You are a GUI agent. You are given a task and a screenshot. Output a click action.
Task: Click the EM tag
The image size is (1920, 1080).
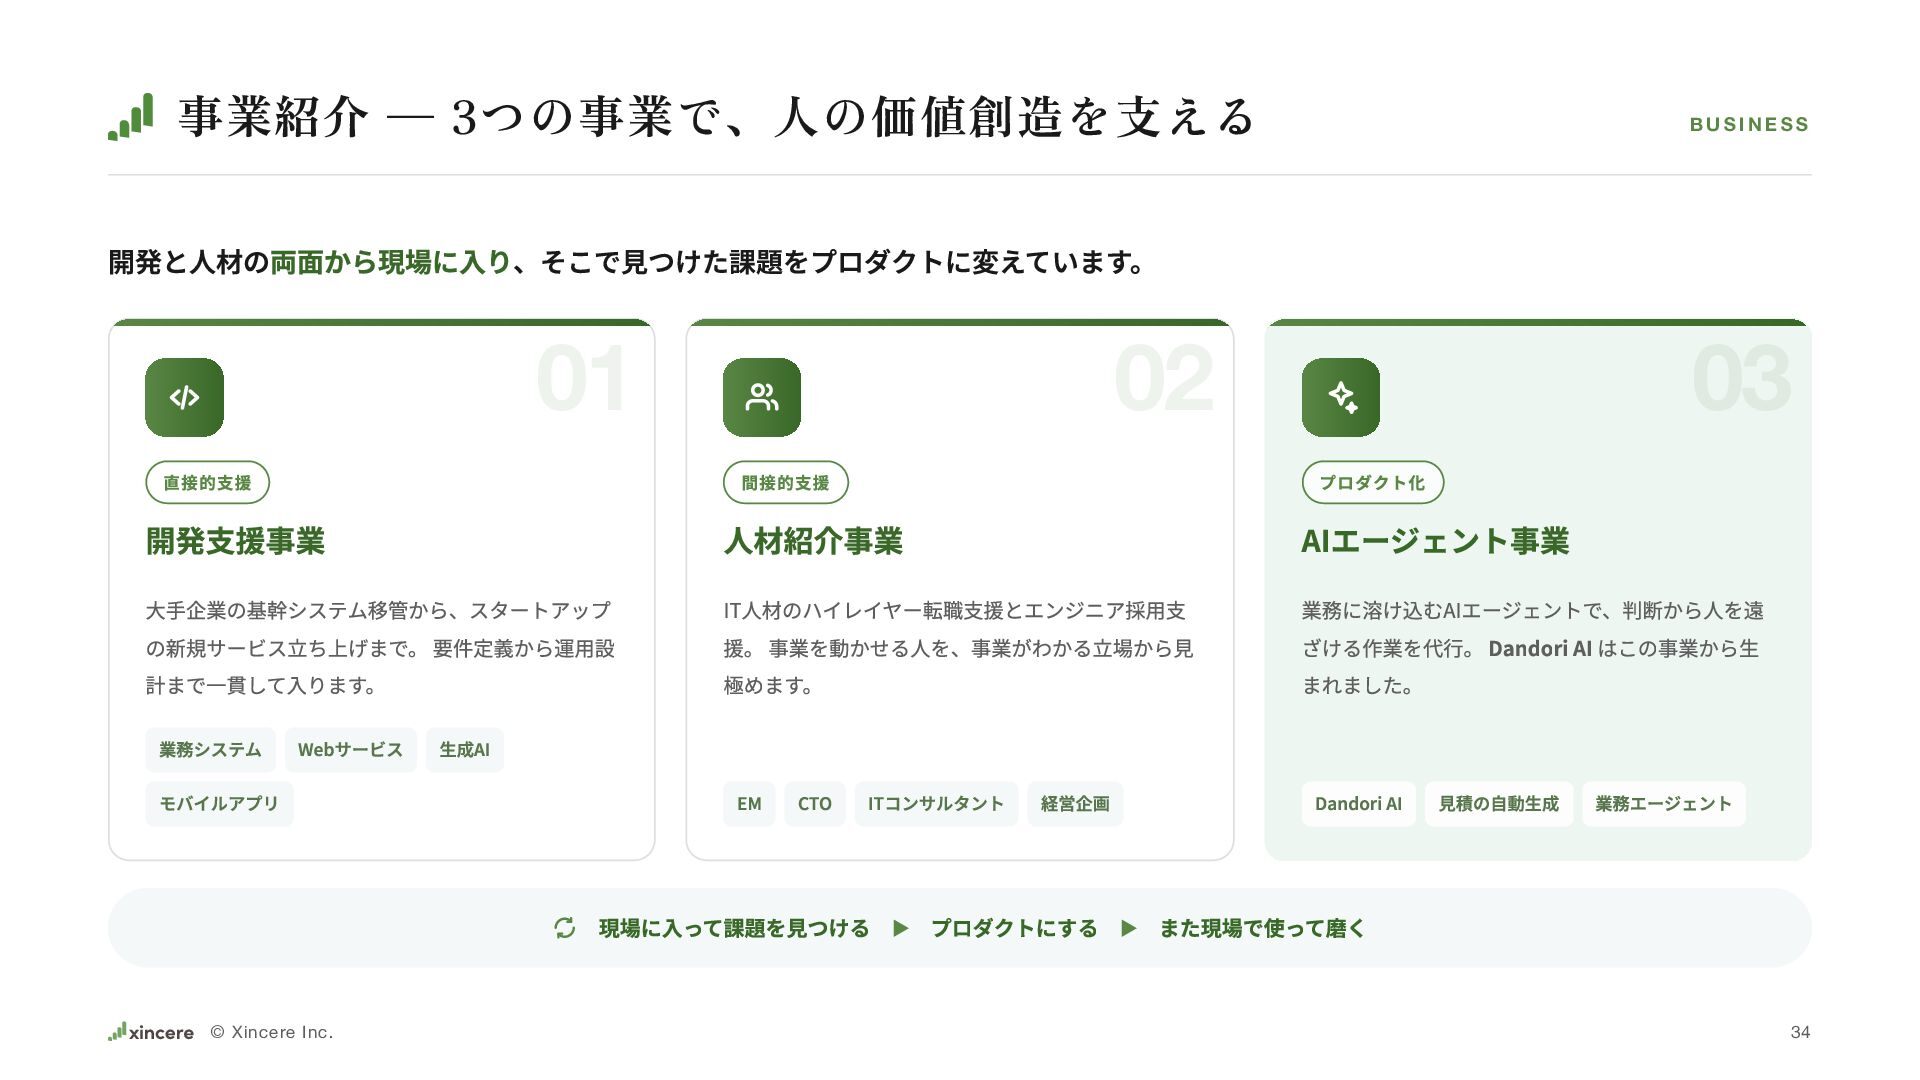(x=749, y=804)
